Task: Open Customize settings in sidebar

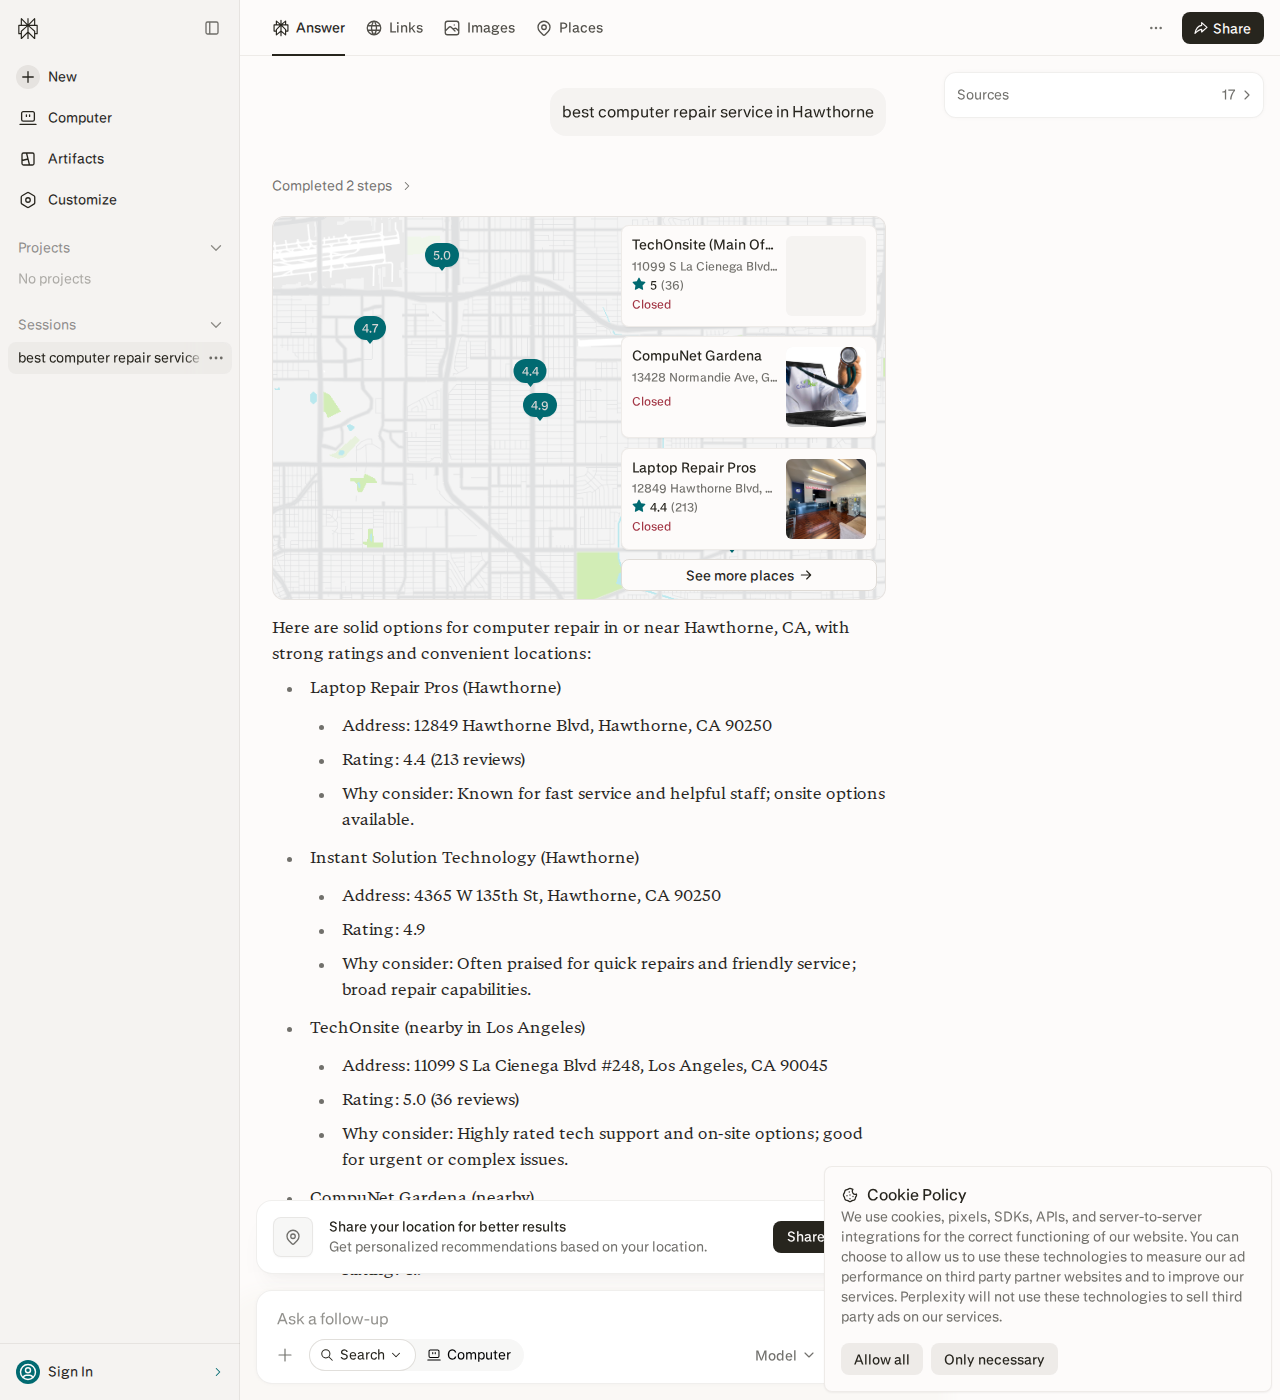Action: point(68,200)
